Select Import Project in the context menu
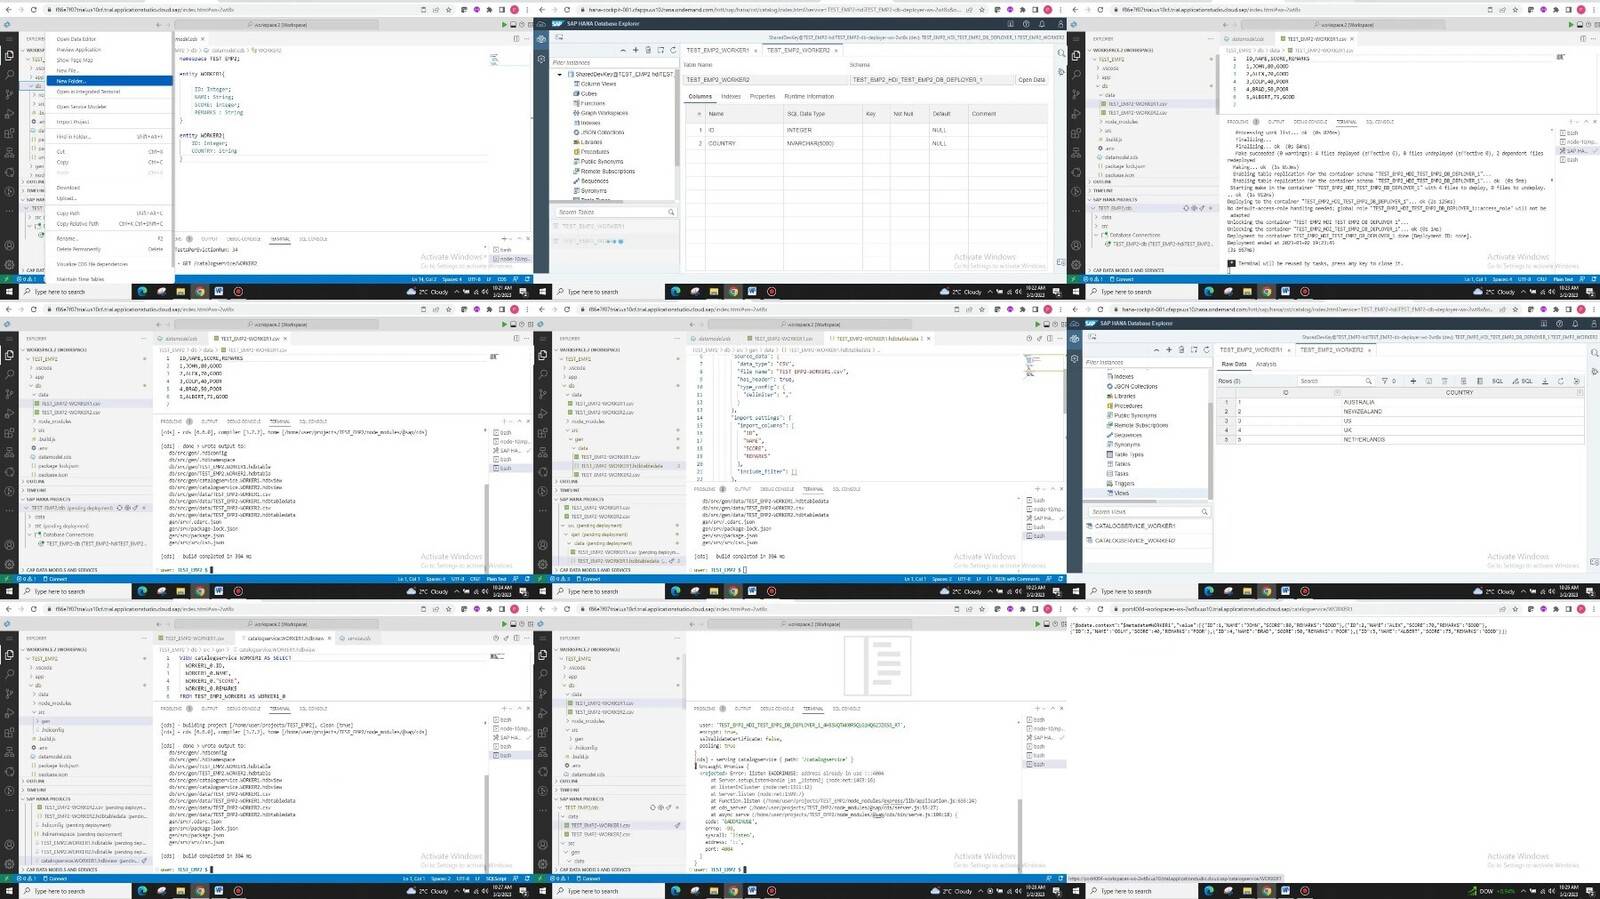Image resolution: width=1600 pixels, height=899 pixels. tap(108, 122)
